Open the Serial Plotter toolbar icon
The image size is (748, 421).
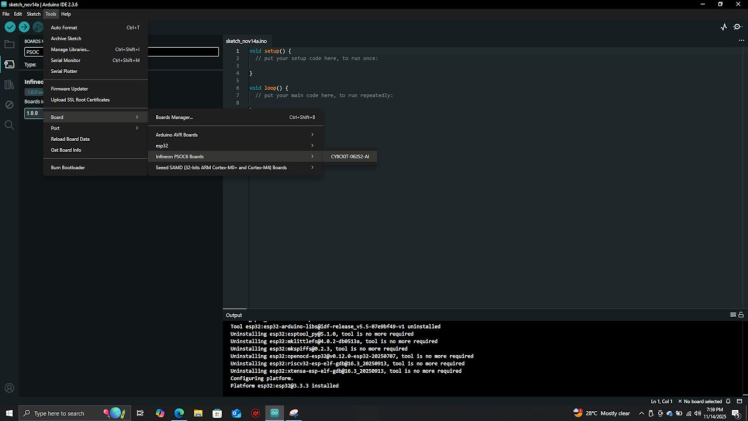724,27
